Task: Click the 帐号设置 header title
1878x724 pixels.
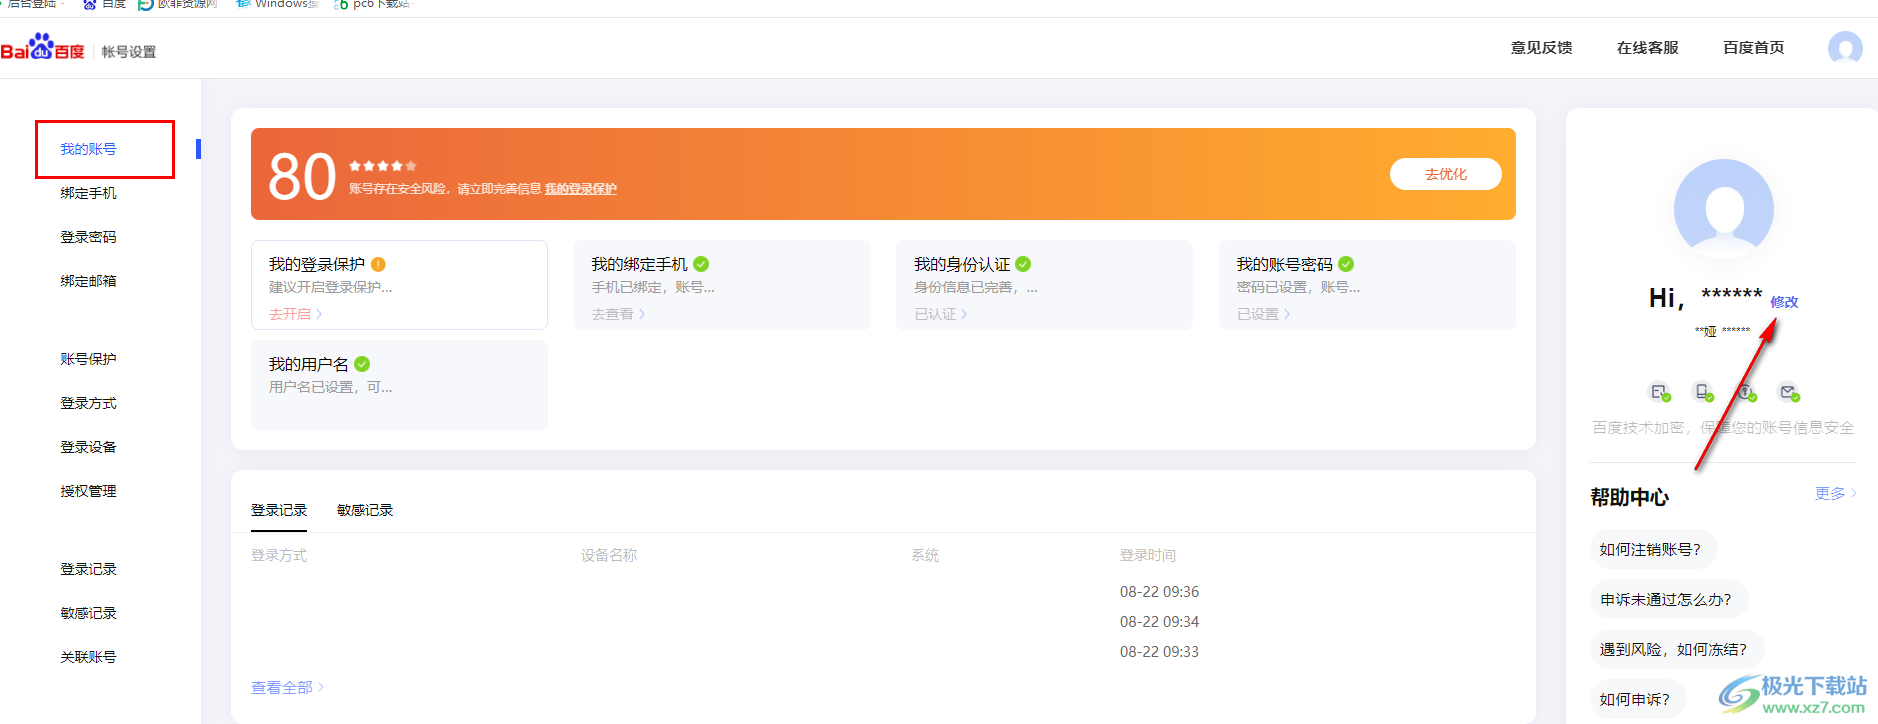Action: click(x=129, y=52)
